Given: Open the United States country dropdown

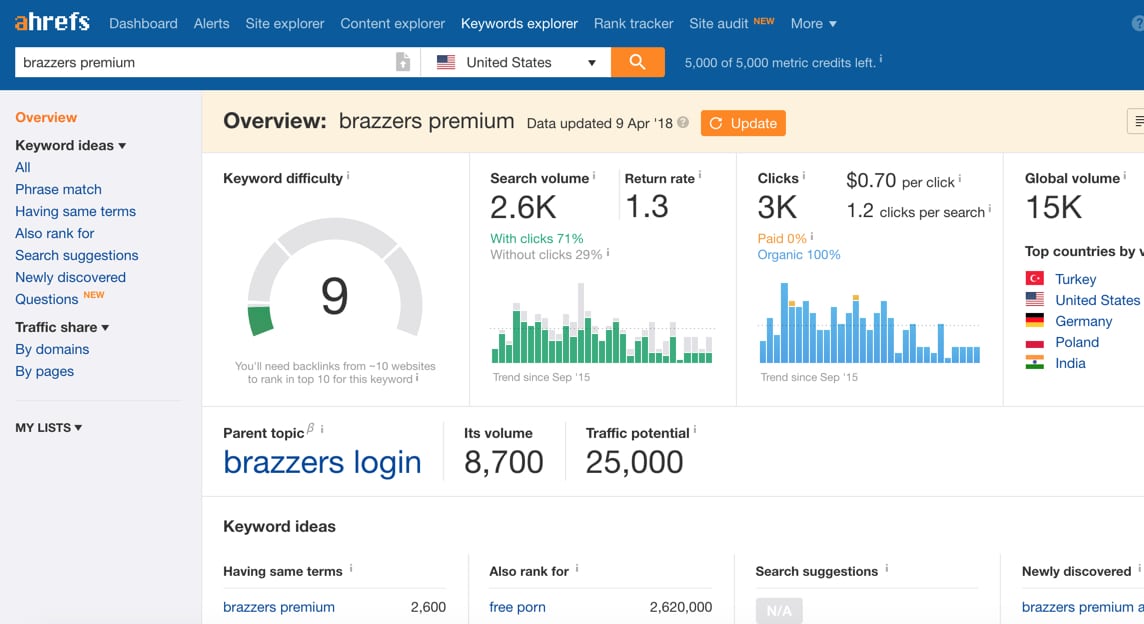Looking at the screenshot, I should click(x=515, y=62).
